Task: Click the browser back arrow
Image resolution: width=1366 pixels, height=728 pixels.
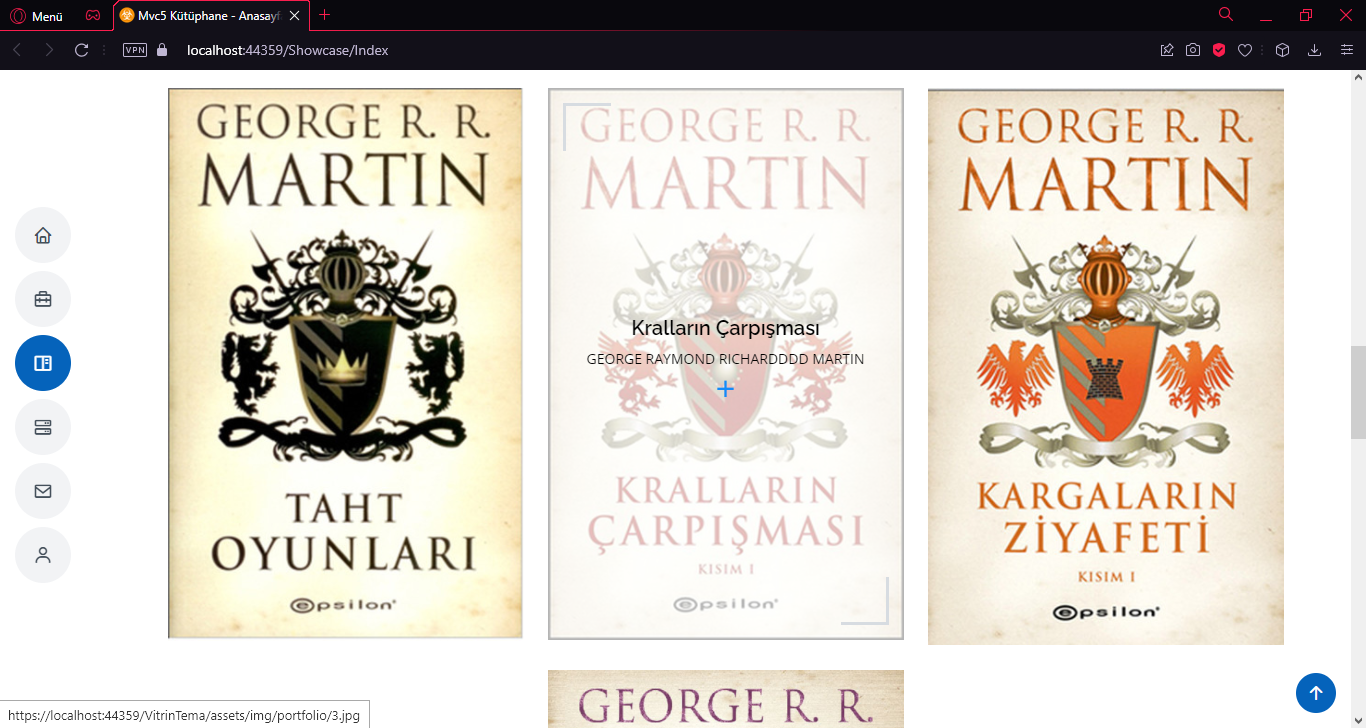Action: (17, 50)
